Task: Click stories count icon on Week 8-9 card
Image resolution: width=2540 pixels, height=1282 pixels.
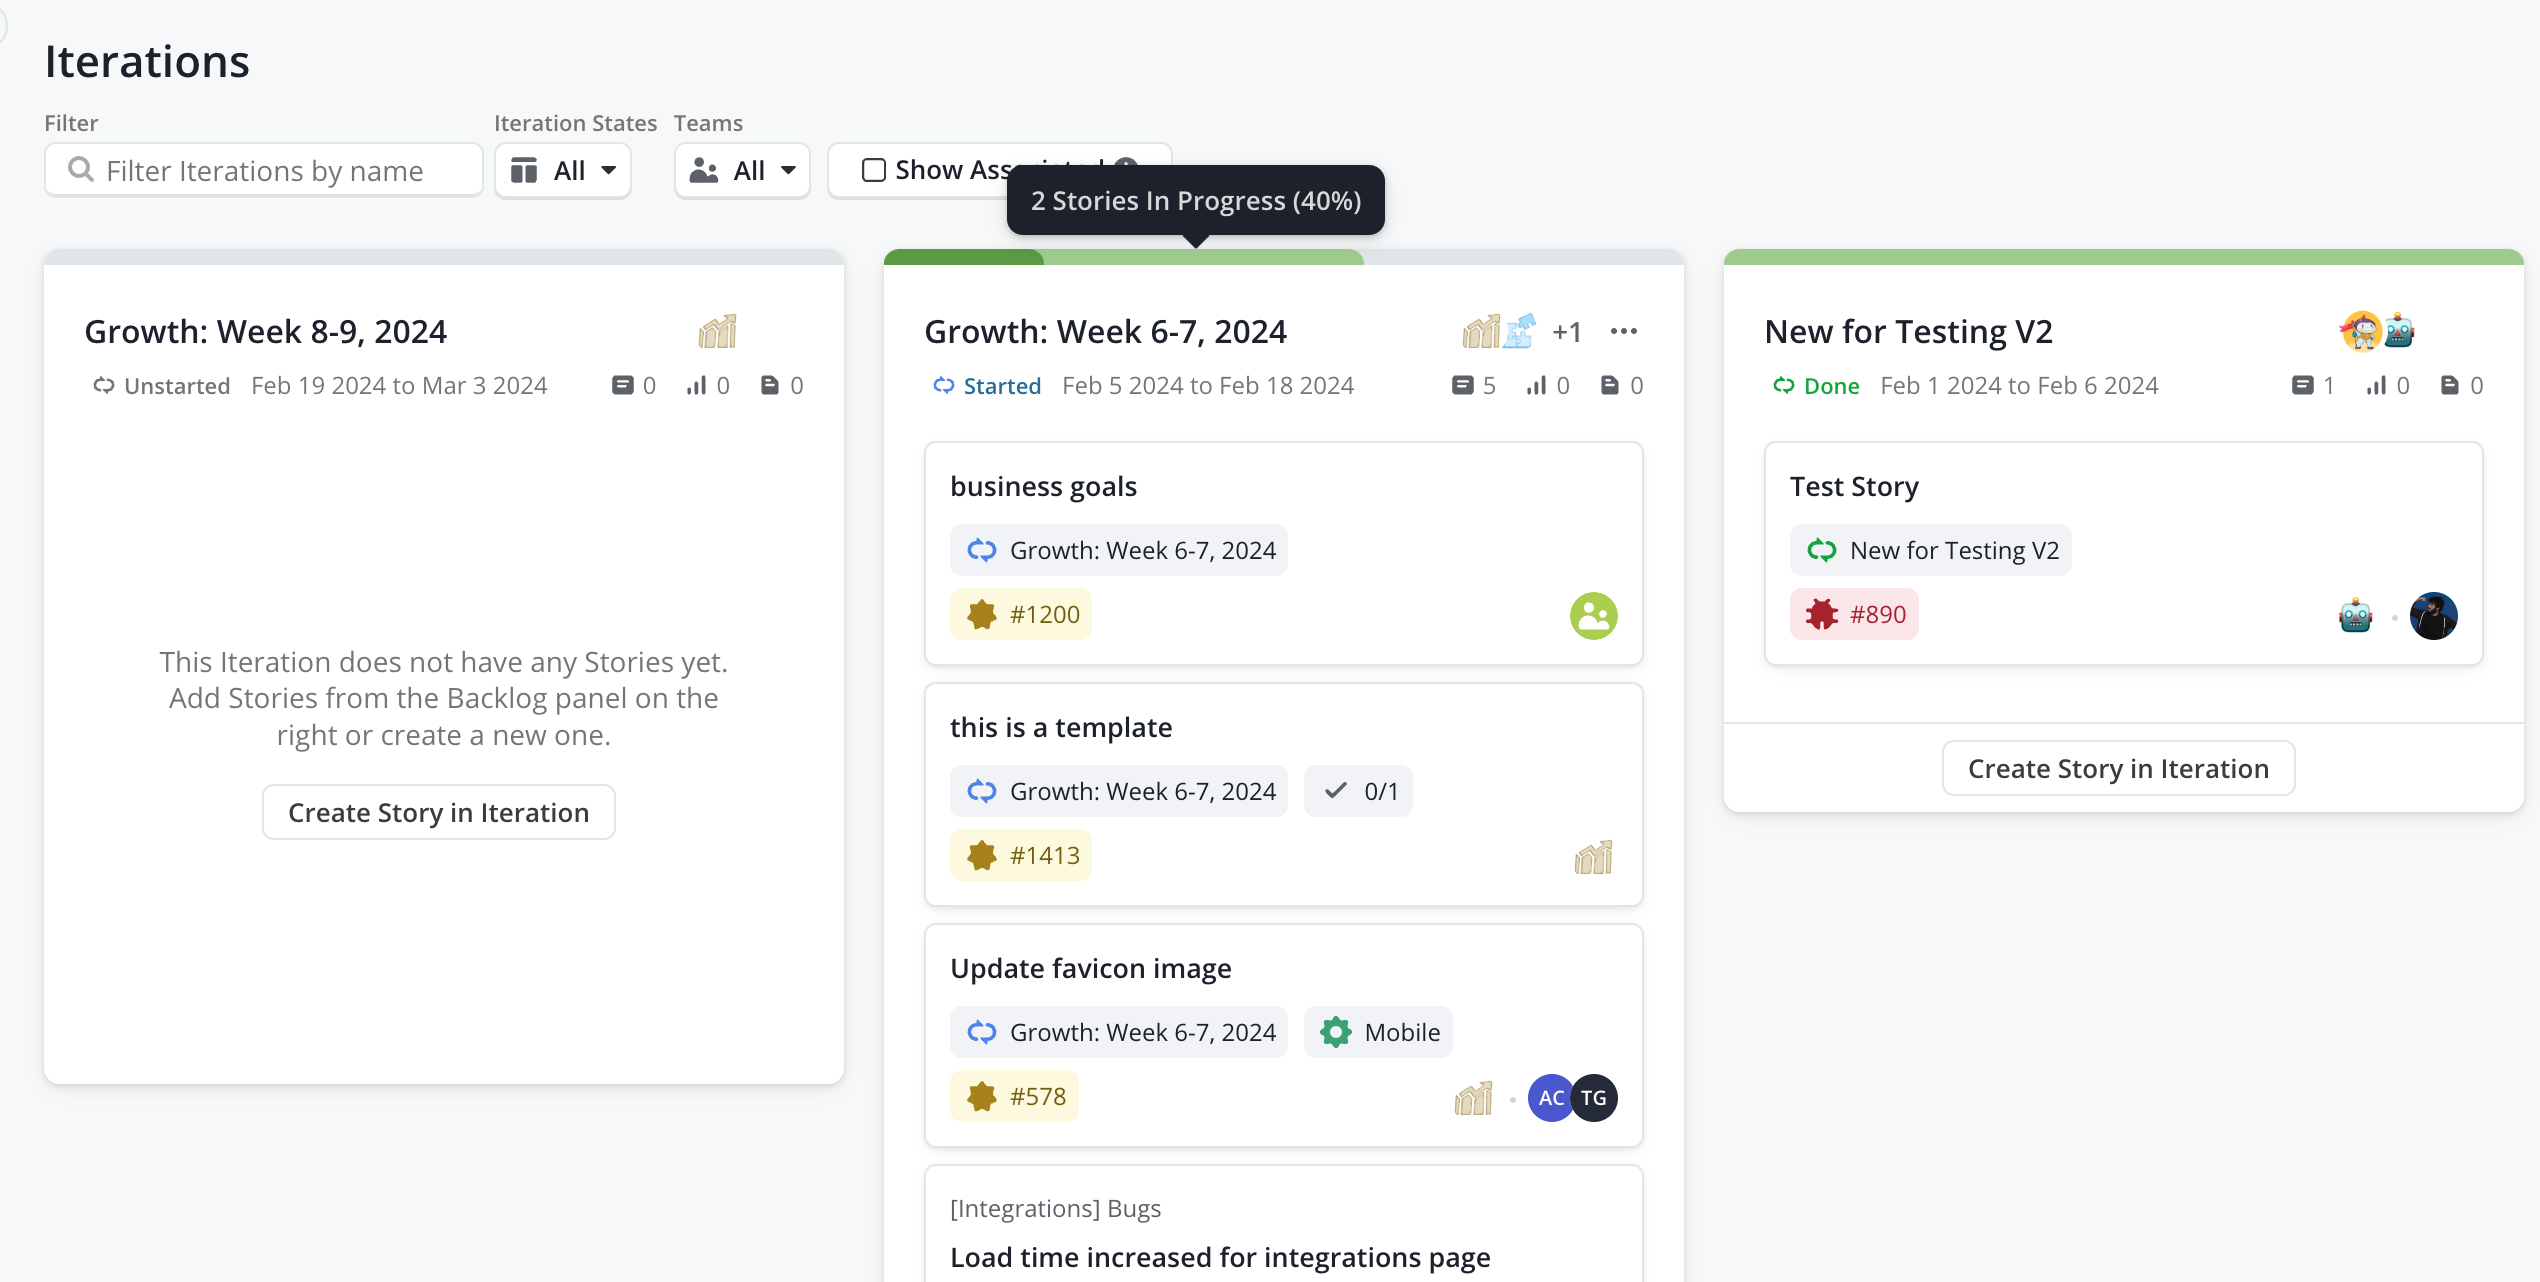Action: coord(622,385)
